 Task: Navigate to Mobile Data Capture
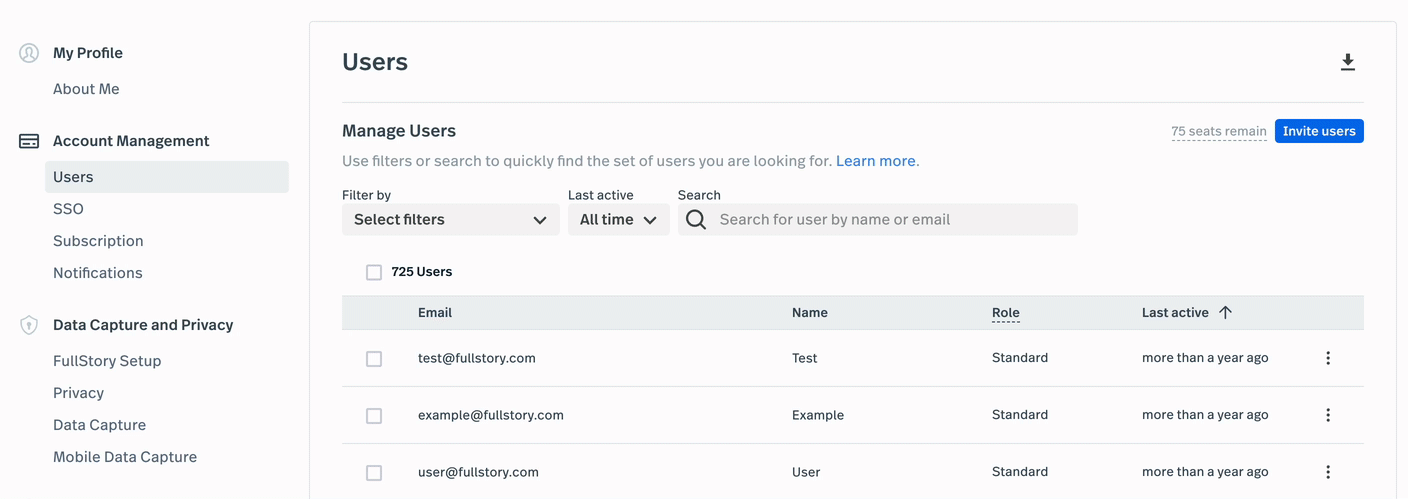coord(125,457)
